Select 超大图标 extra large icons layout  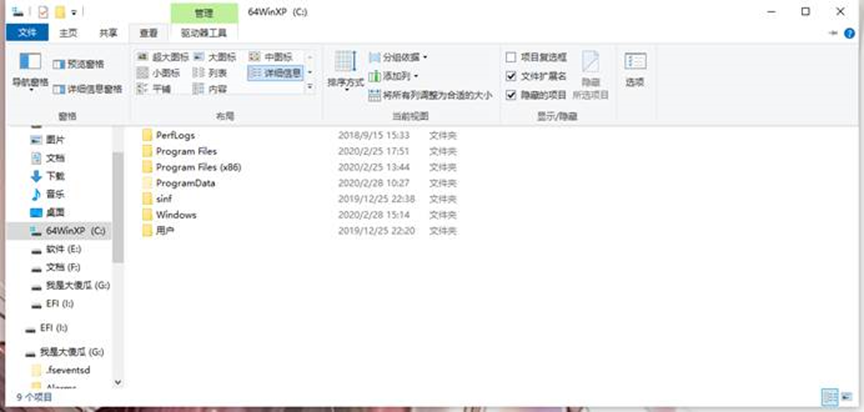[163, 57]
